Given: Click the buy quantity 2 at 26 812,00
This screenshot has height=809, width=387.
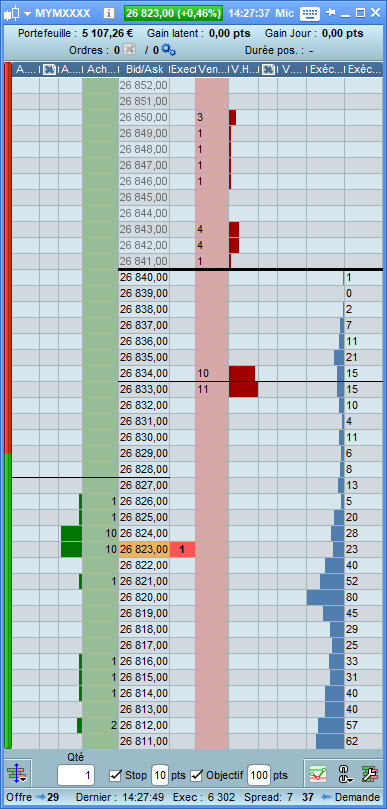Looking at the screenshot, I should (101, 725).
